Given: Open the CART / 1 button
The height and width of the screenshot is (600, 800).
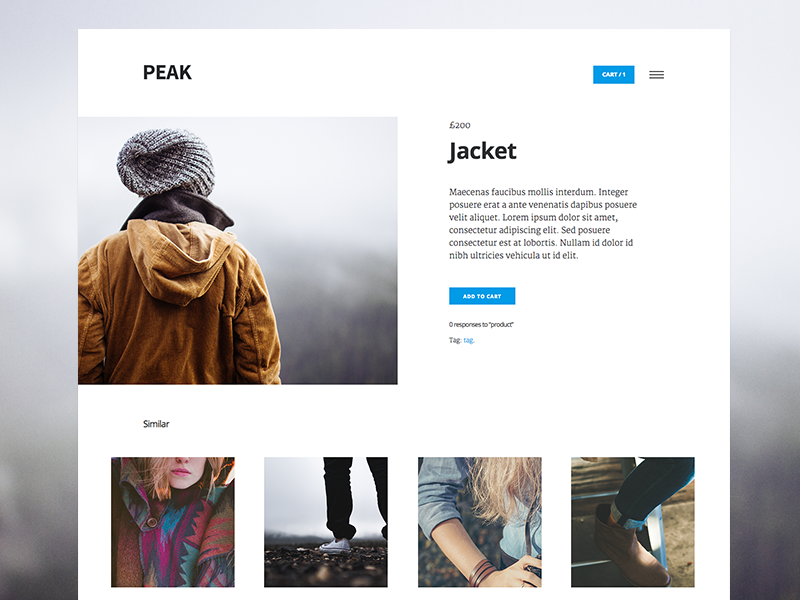Looking at the screenshot, I should point(613,74).
